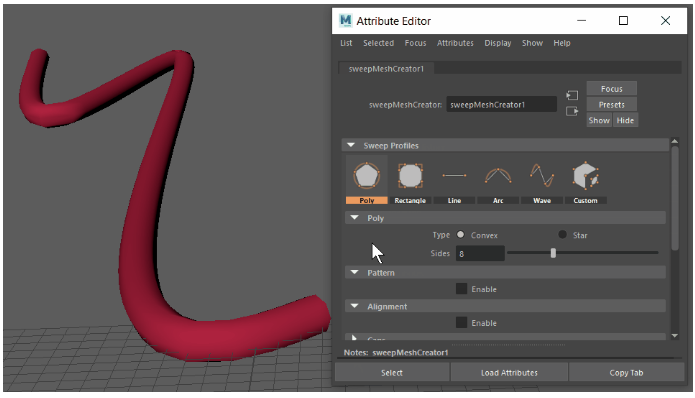695x398 pixels.
Task: Select Convex poly type
Action: click(x=461, y=234)
